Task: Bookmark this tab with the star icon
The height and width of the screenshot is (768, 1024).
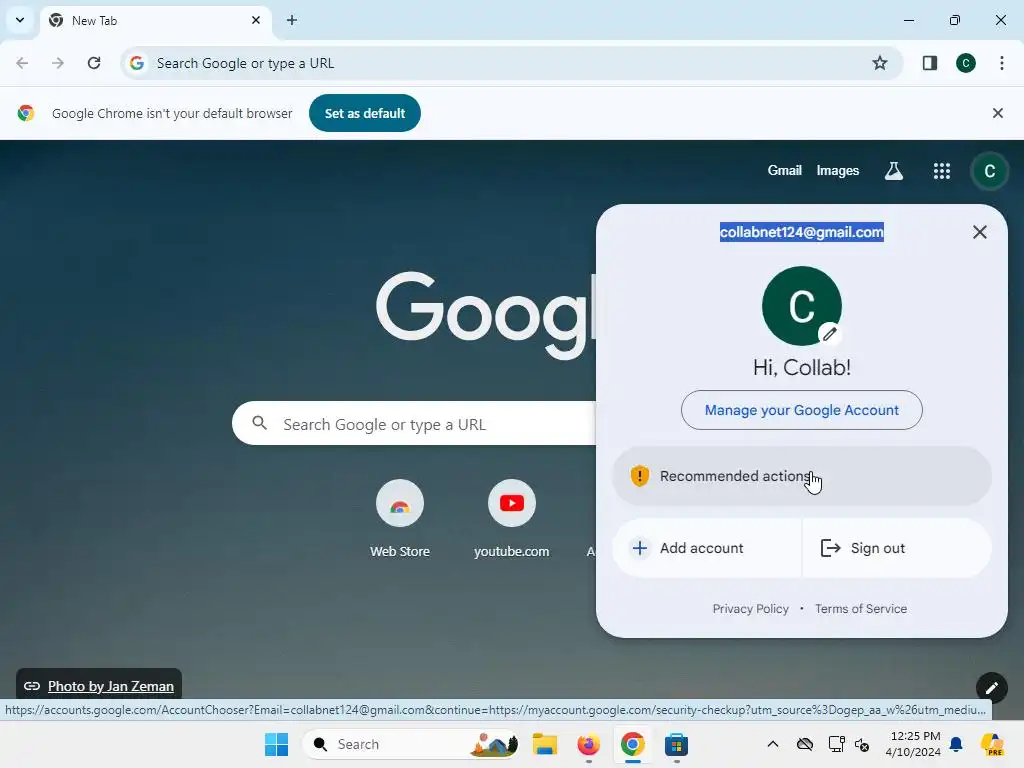Action: coord(880,63)
